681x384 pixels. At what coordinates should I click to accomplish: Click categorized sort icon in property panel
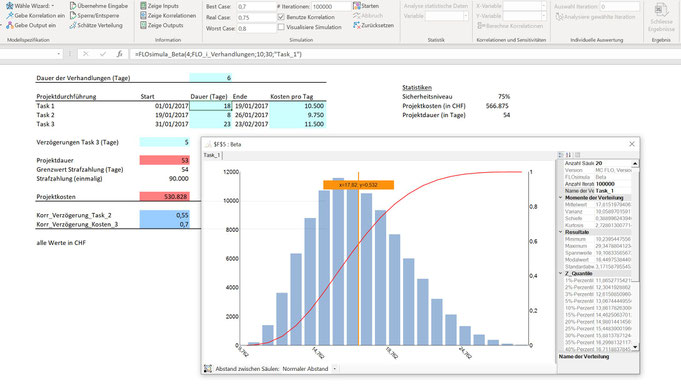(561, 155)
